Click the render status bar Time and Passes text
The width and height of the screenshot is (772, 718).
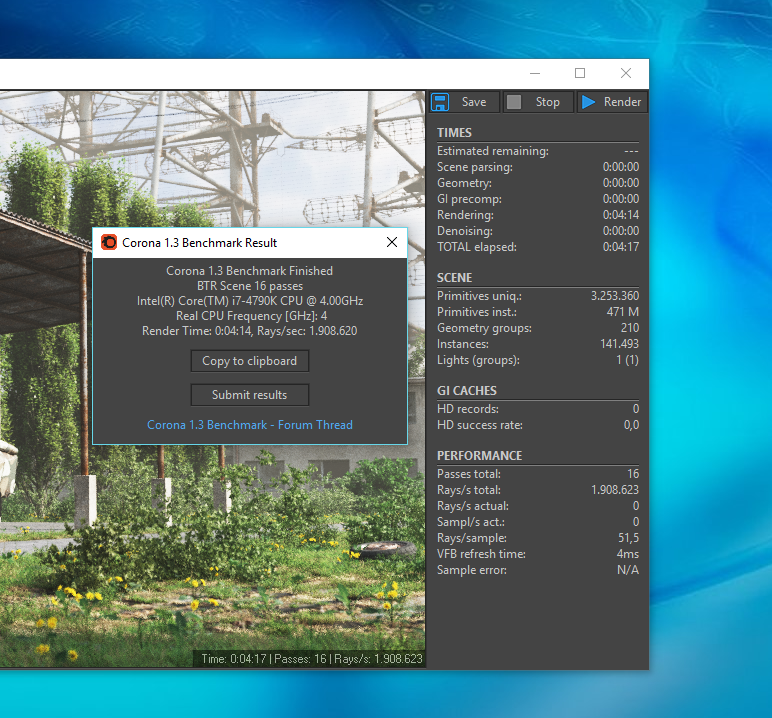pos(312,659)
